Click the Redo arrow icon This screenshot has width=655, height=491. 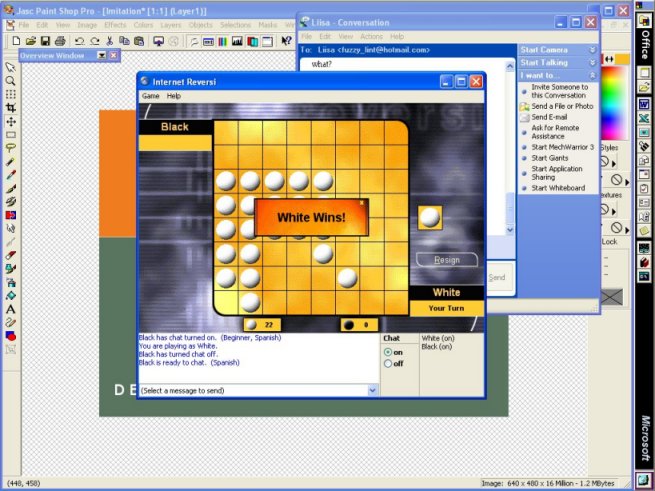(x=95, y=41)
